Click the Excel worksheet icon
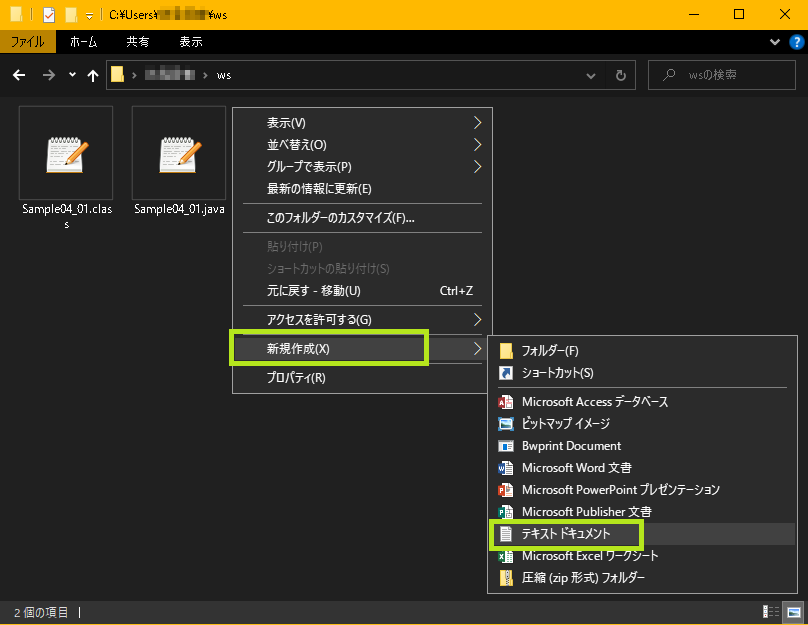Image resolution: width=808 pixels, height=625 pixels. pyautogui.click(x=505, y=556)
